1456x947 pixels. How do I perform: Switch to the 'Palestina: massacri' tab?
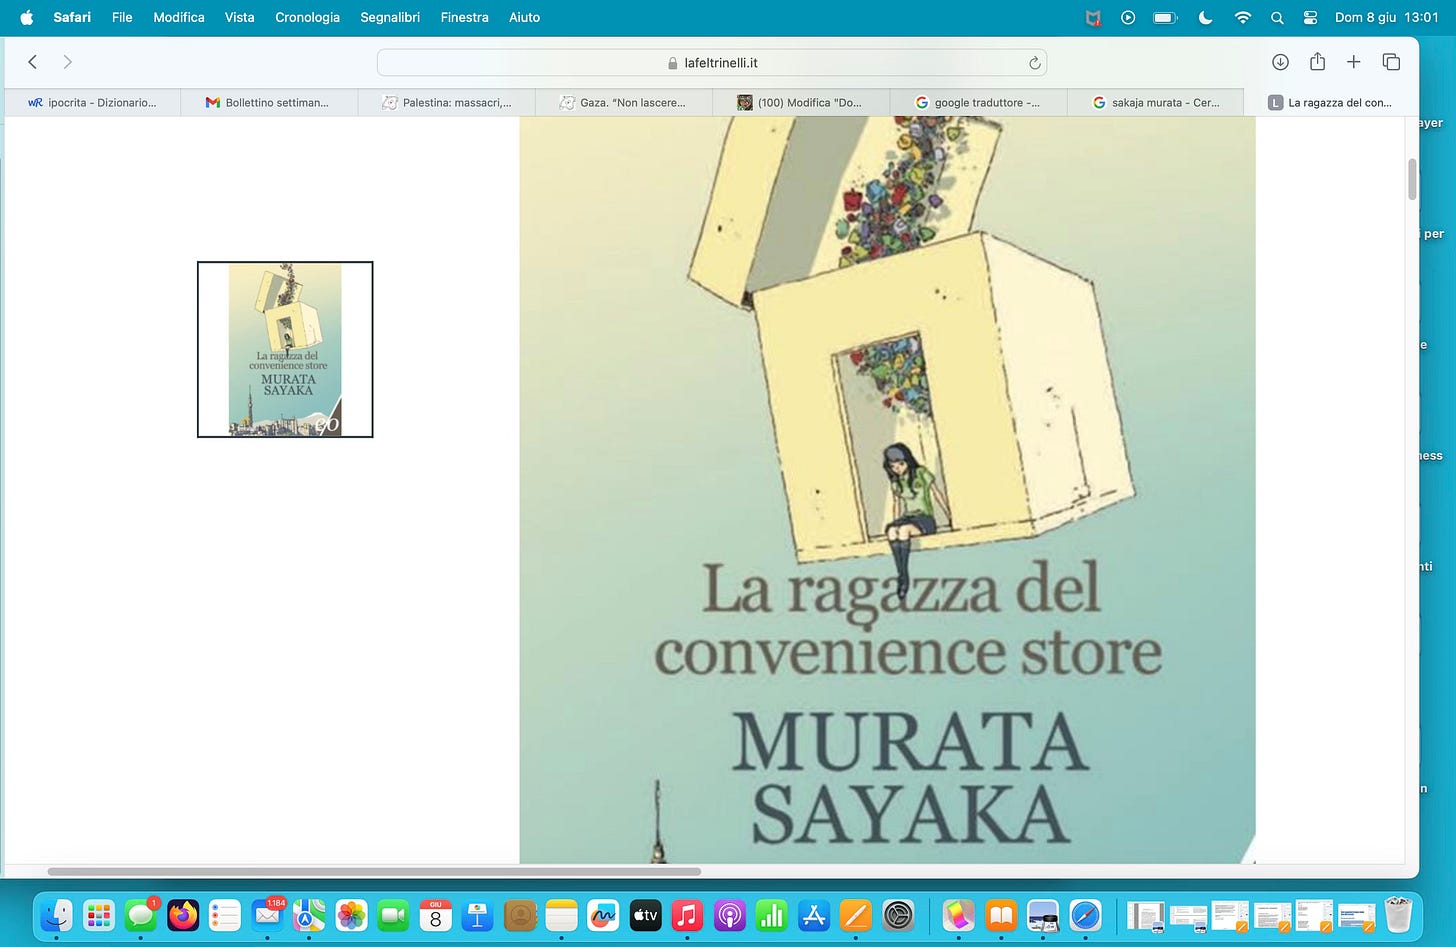(446, 102)
